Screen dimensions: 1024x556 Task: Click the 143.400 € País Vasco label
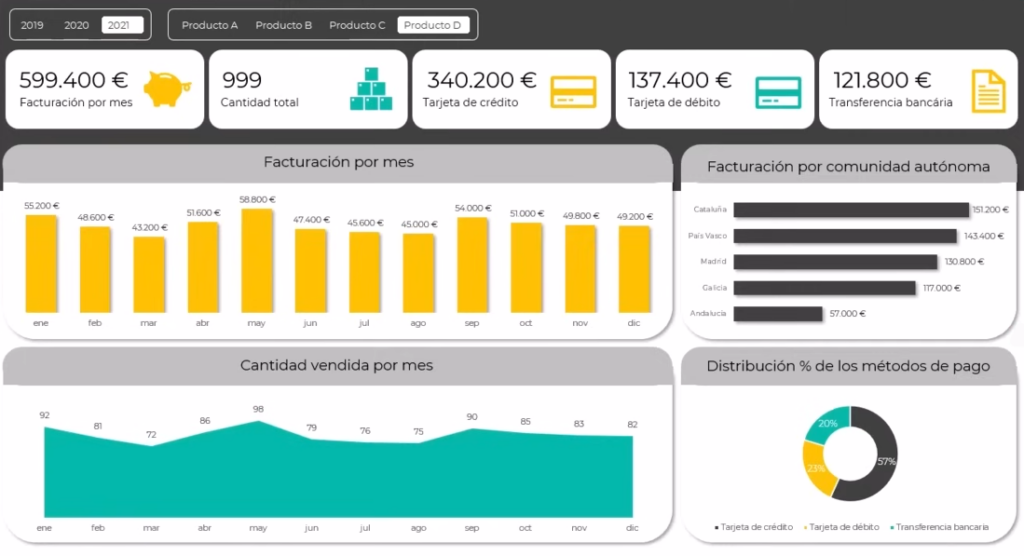pos(984,236)
